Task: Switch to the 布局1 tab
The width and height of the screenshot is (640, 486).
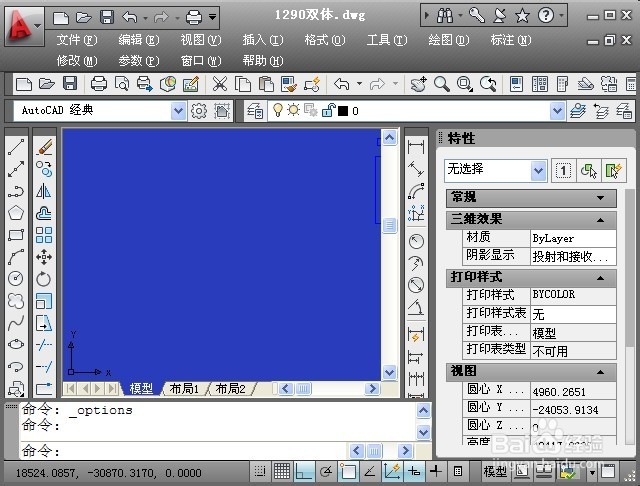Action: tap(184, 389)
